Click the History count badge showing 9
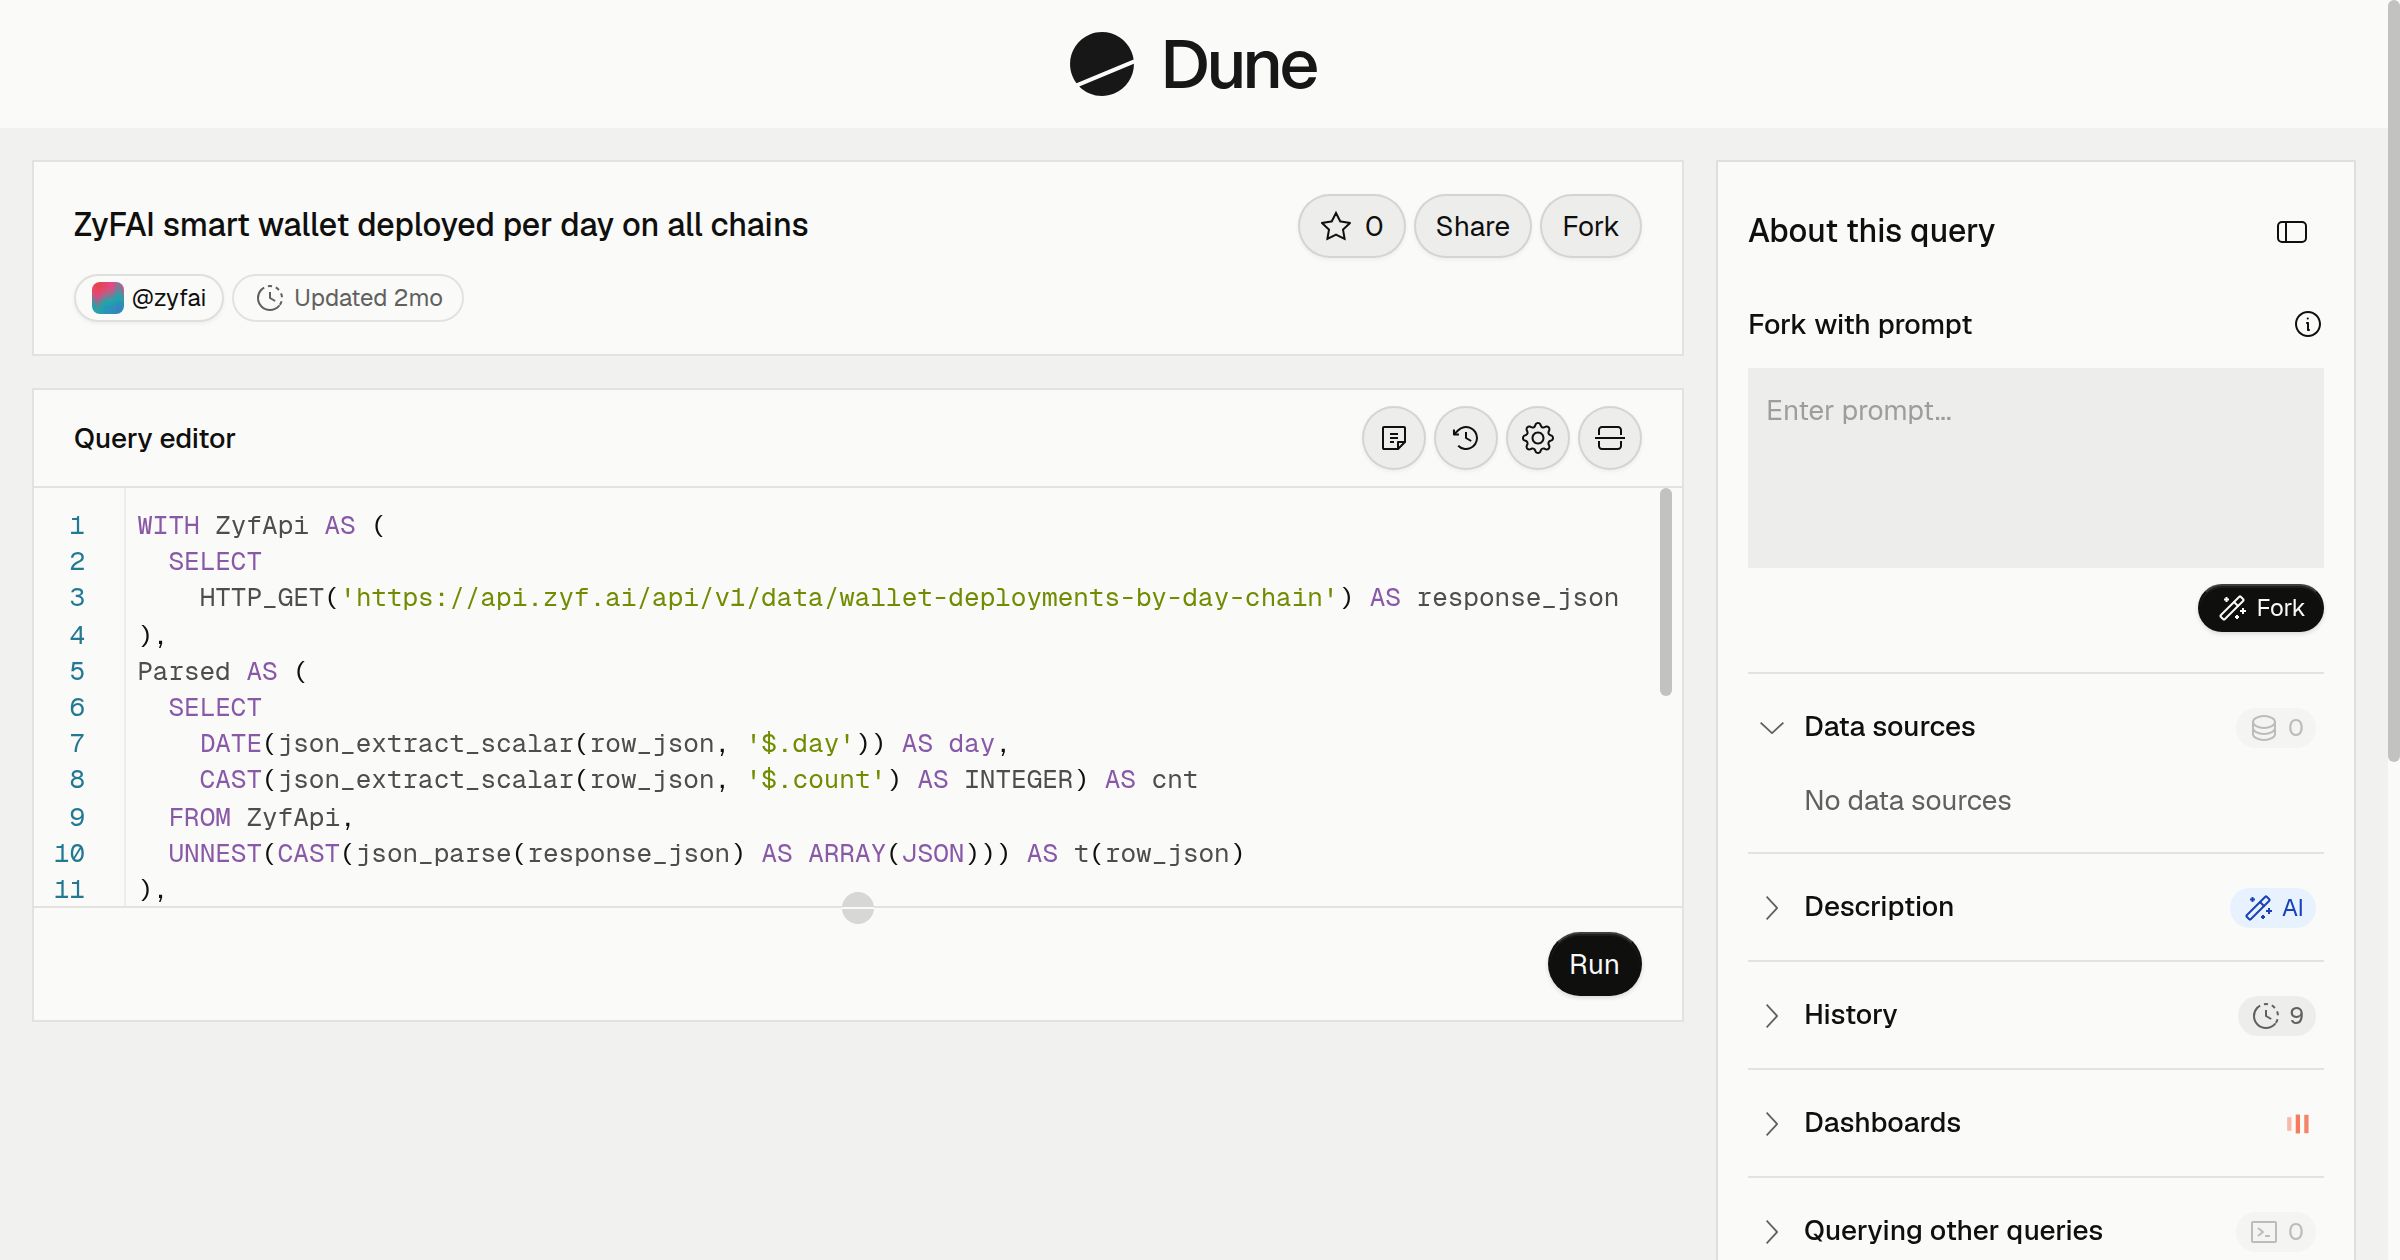The image size is (2400, 1260). click(2277, 1015)
